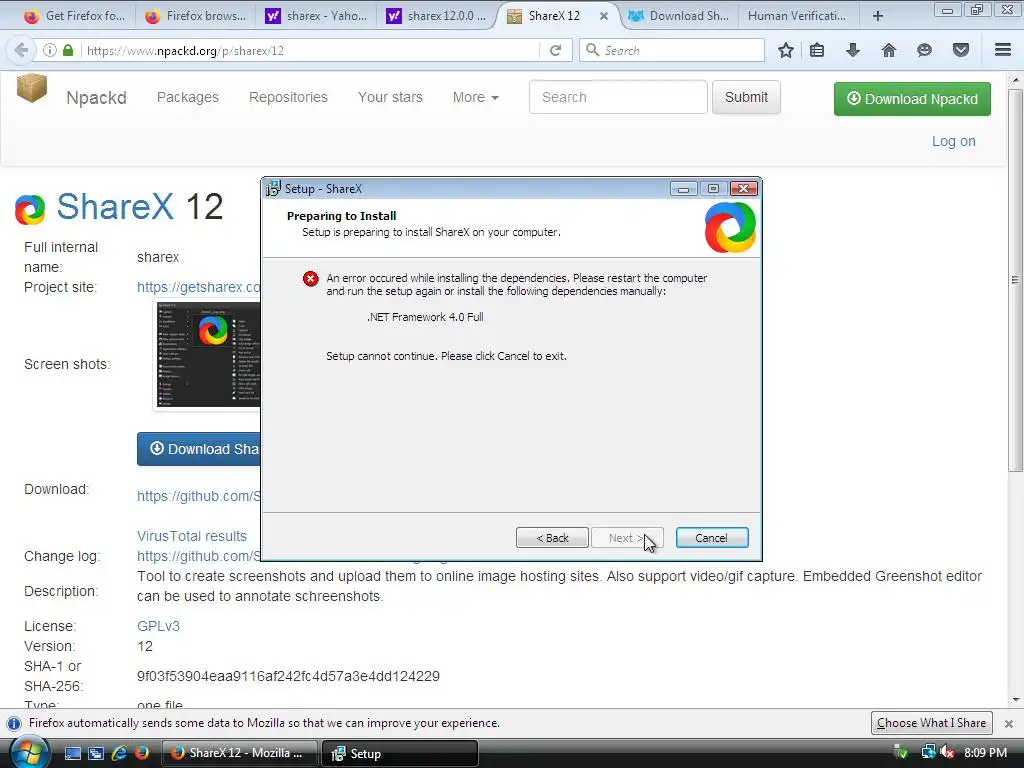The image size is (1024, 768).
Task: Switch to the Firefox browser tab
Action: (196, 16)
